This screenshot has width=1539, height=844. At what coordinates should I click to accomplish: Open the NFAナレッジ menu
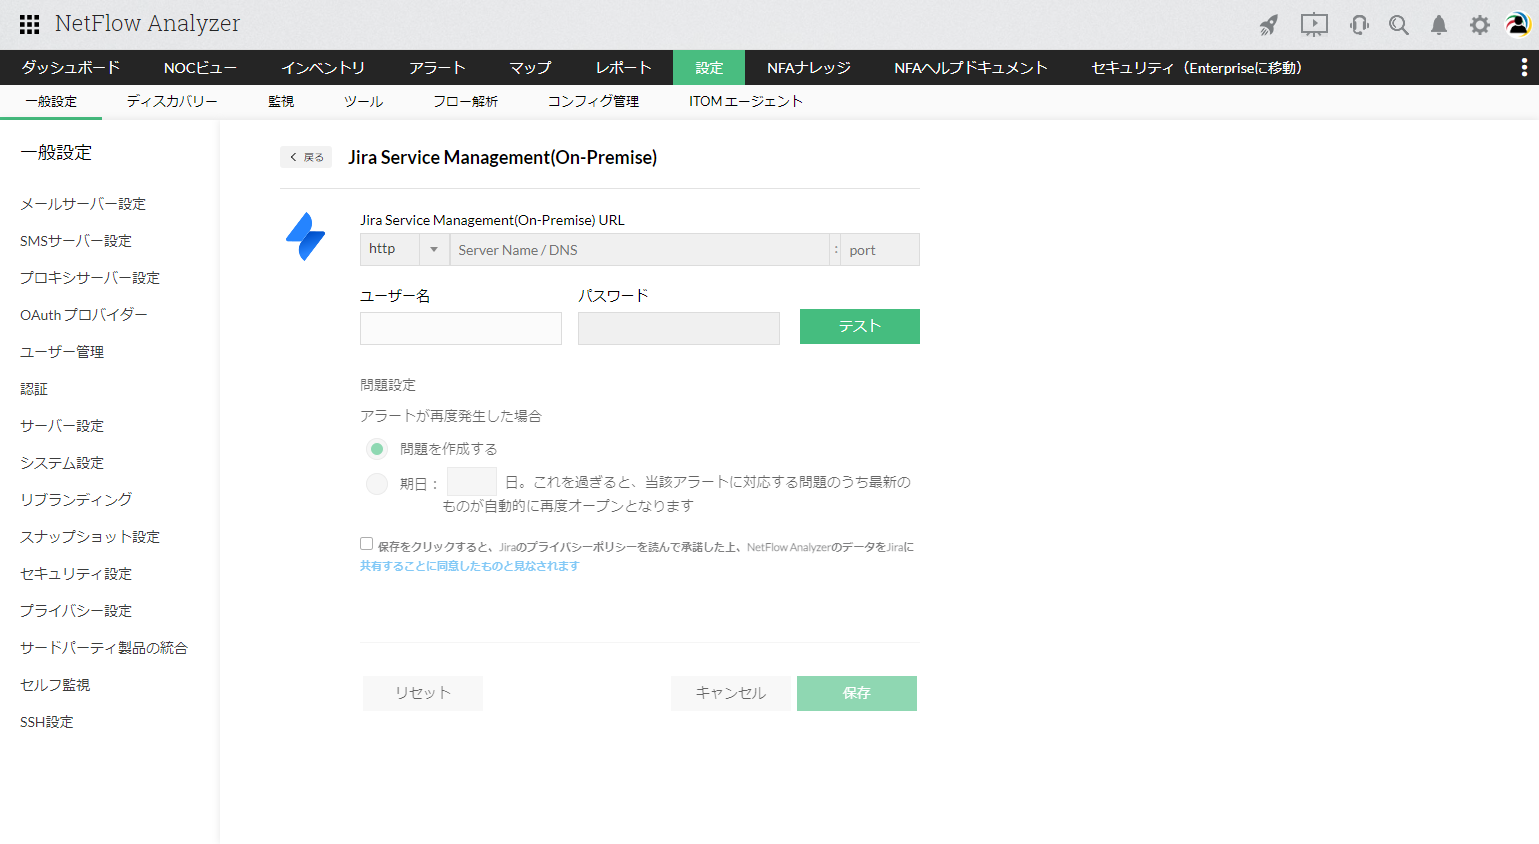click(x=809, y=68)
